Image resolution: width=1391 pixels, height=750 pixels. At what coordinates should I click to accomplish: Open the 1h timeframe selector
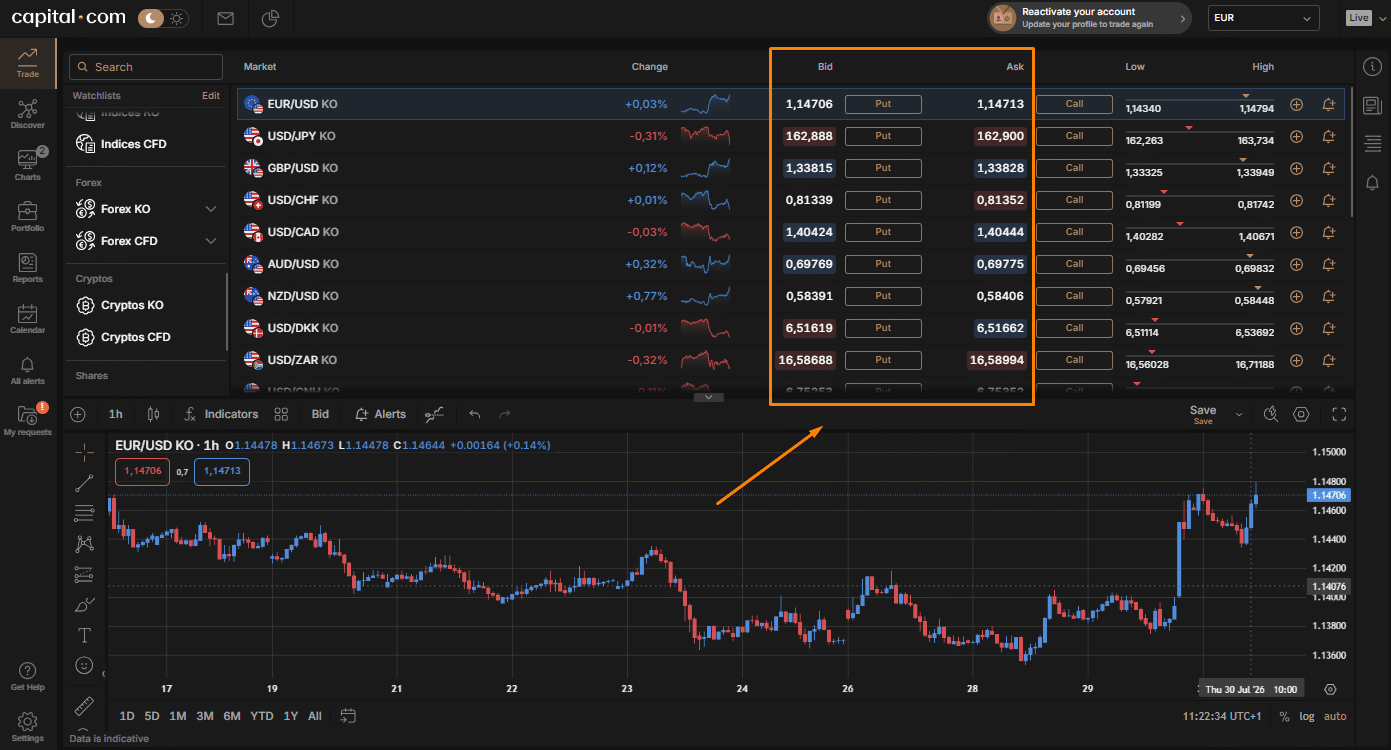116,414
